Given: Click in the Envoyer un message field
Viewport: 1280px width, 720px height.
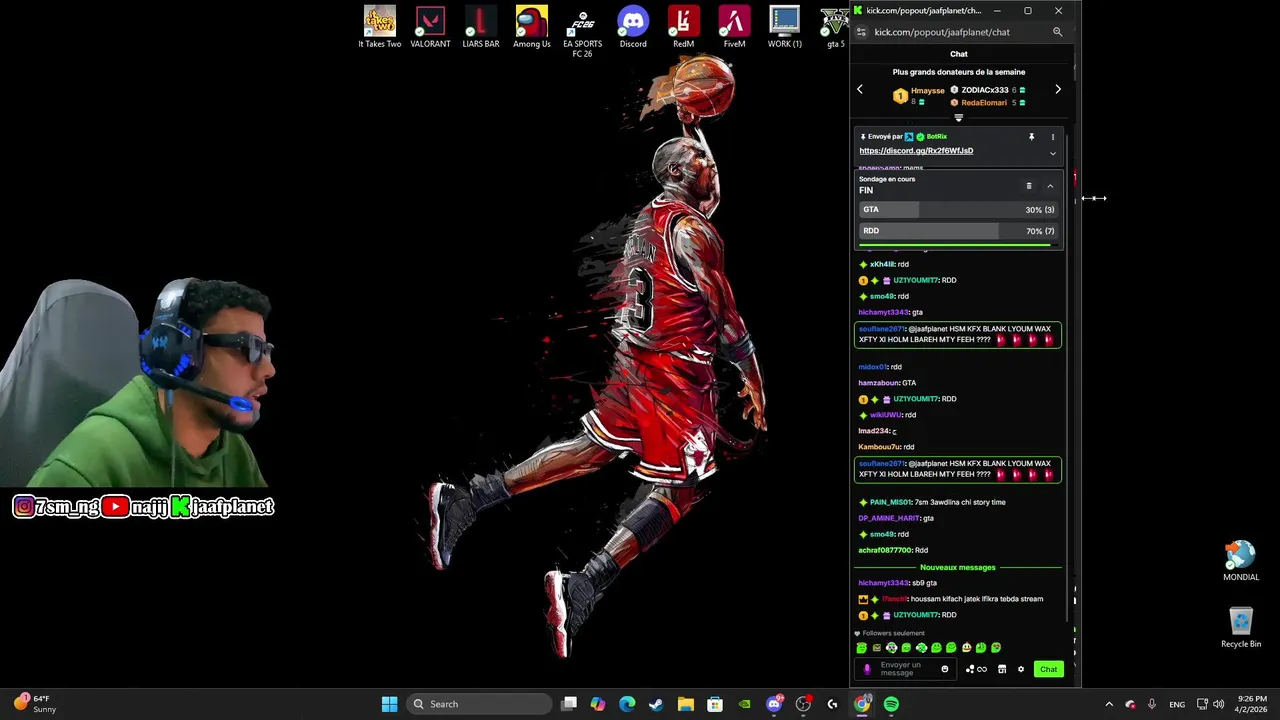Looking at the screenshot, I should coord(906,669).
